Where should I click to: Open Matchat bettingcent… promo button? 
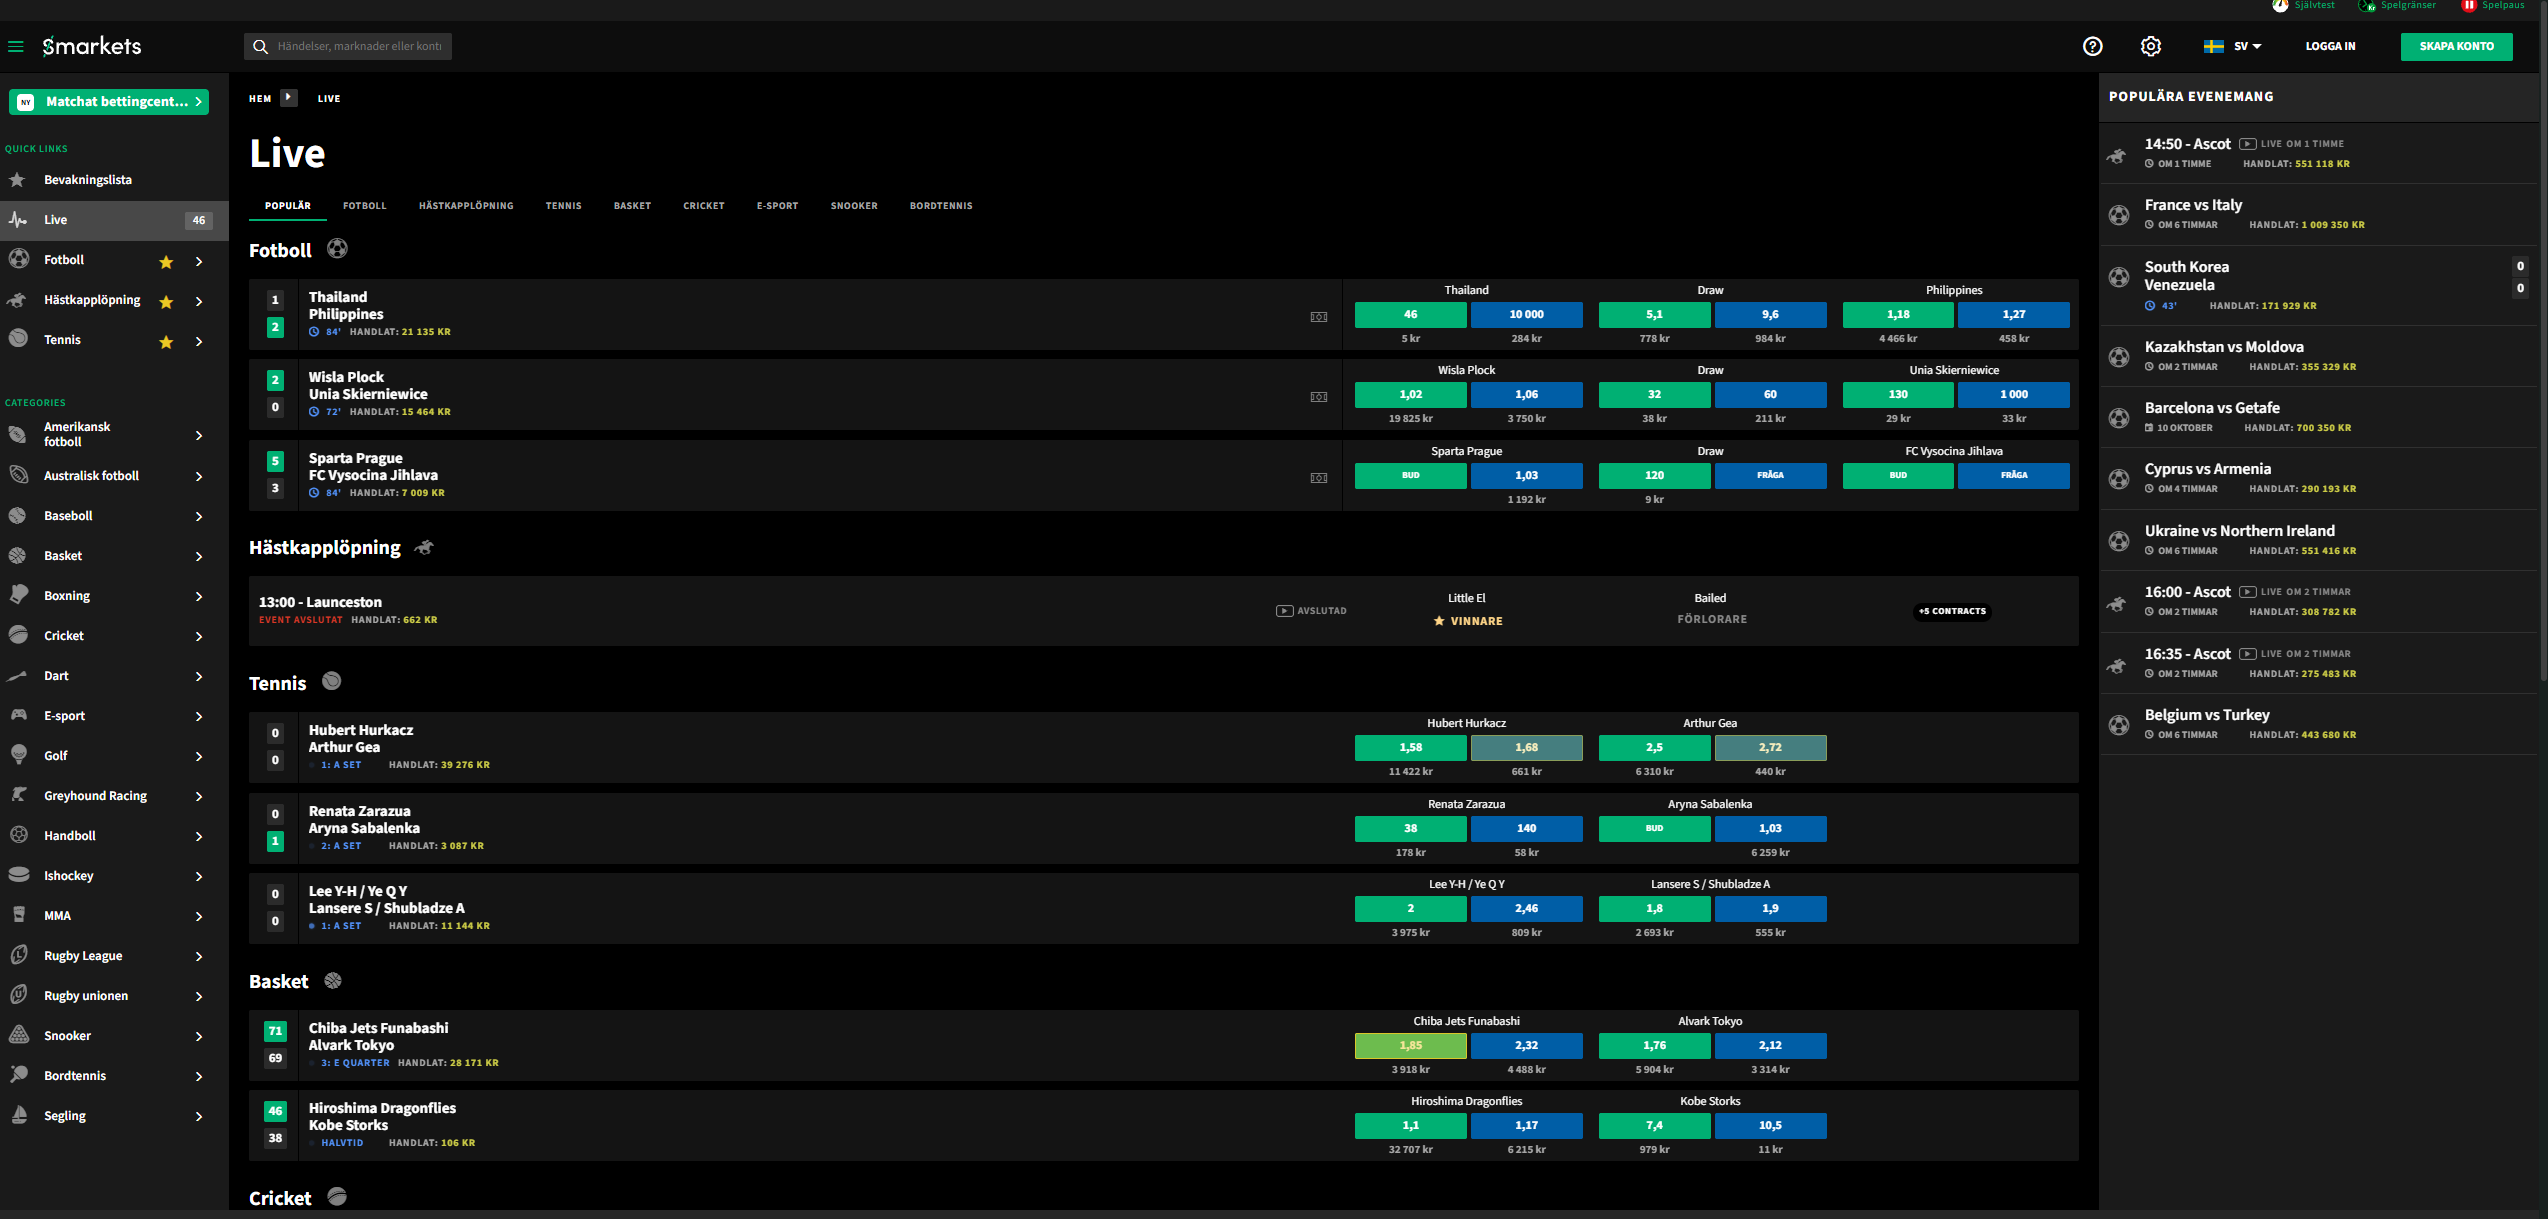pyautogui.click(x=109, y=102)
